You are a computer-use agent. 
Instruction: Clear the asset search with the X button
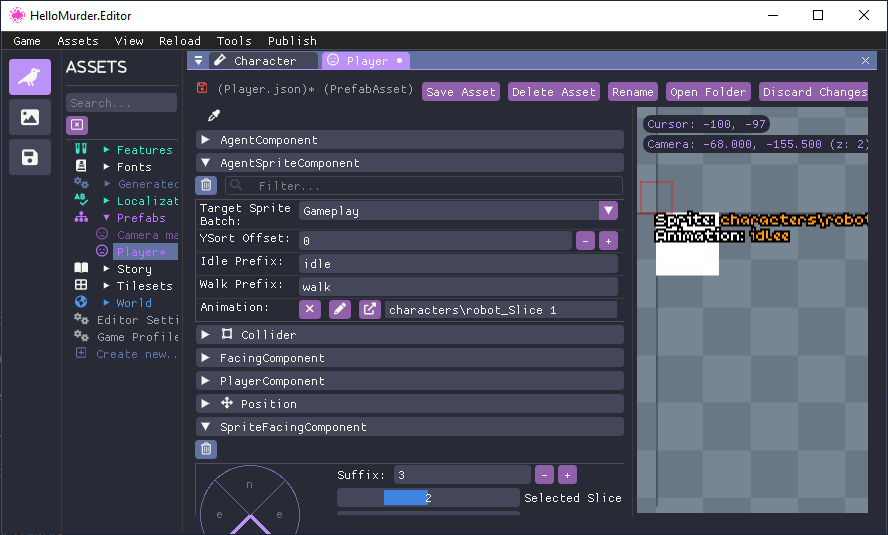77,125
